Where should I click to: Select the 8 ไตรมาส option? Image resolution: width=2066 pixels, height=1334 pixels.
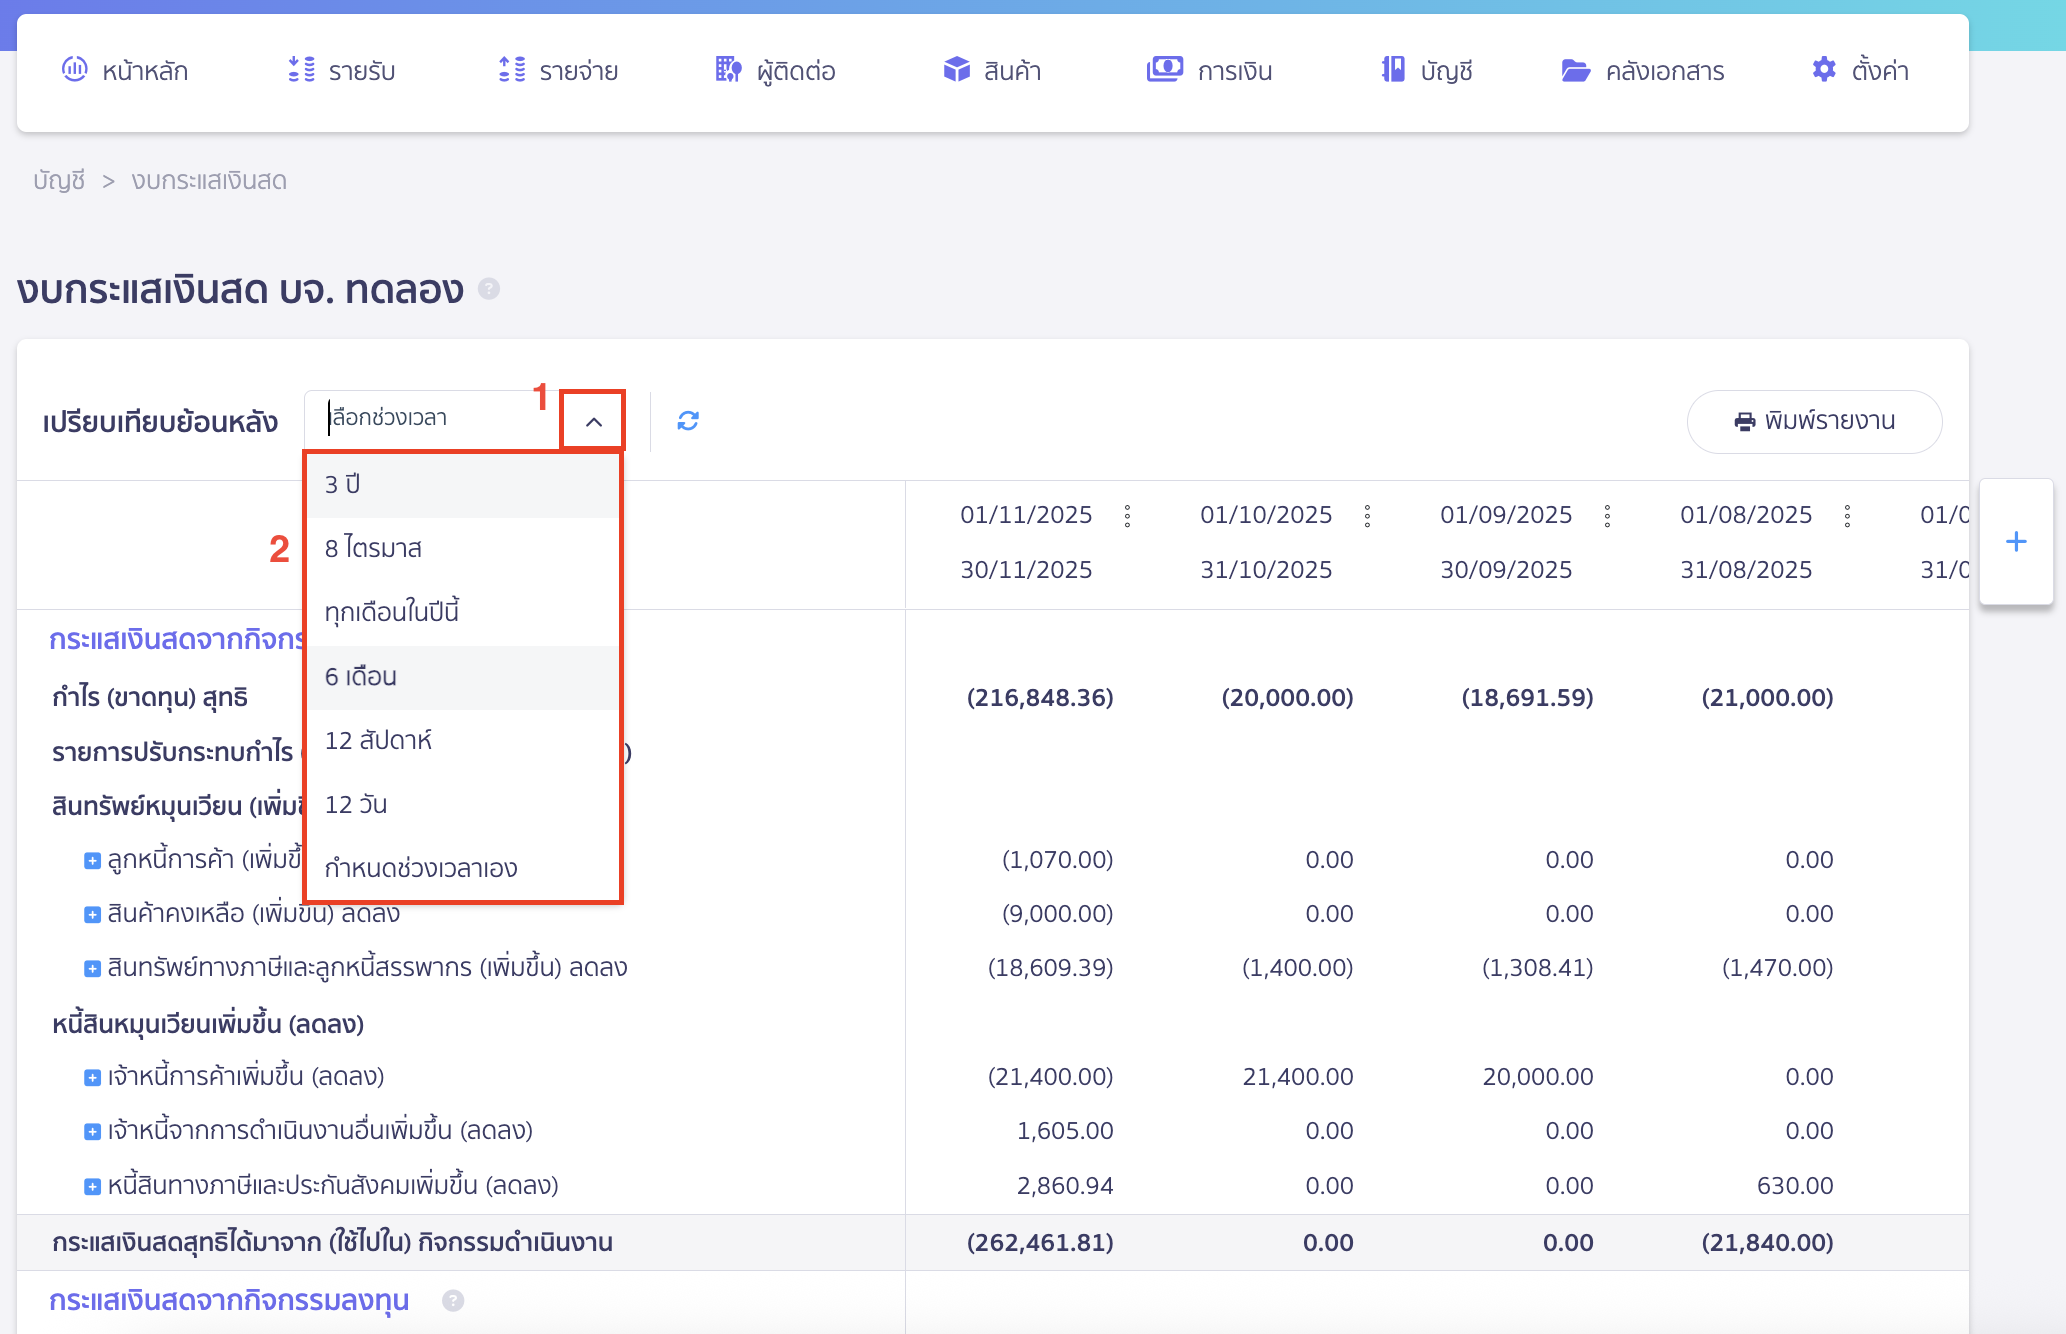(x=374, y=548)
